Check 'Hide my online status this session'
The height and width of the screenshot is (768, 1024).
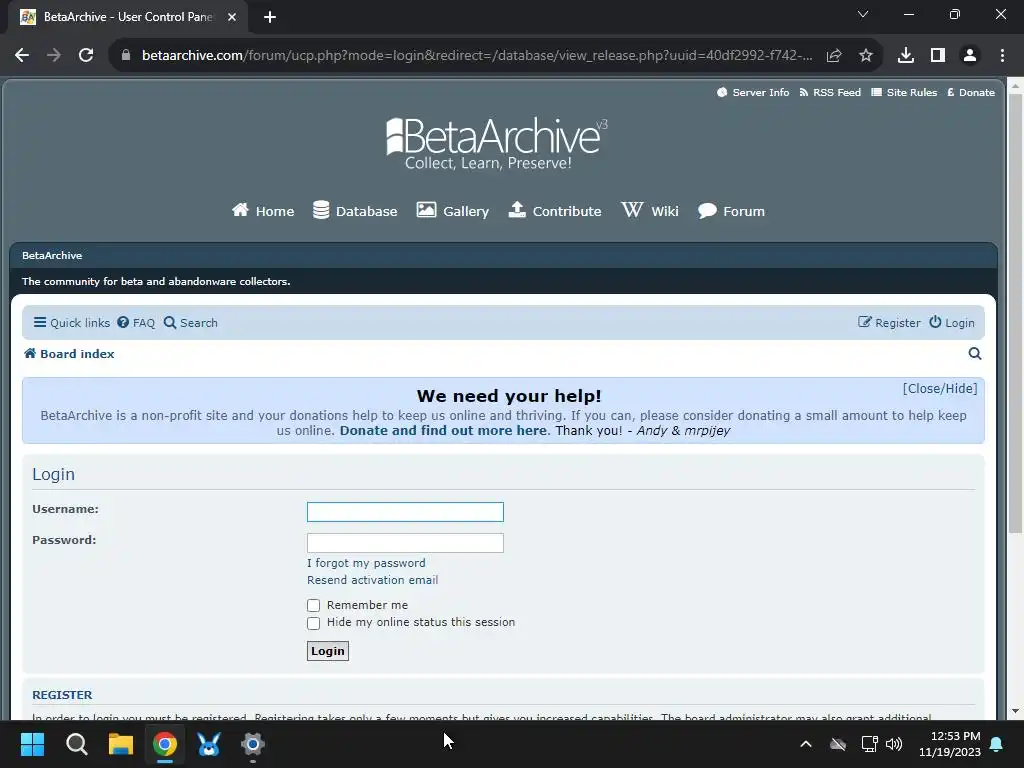(x=313, y=624)
